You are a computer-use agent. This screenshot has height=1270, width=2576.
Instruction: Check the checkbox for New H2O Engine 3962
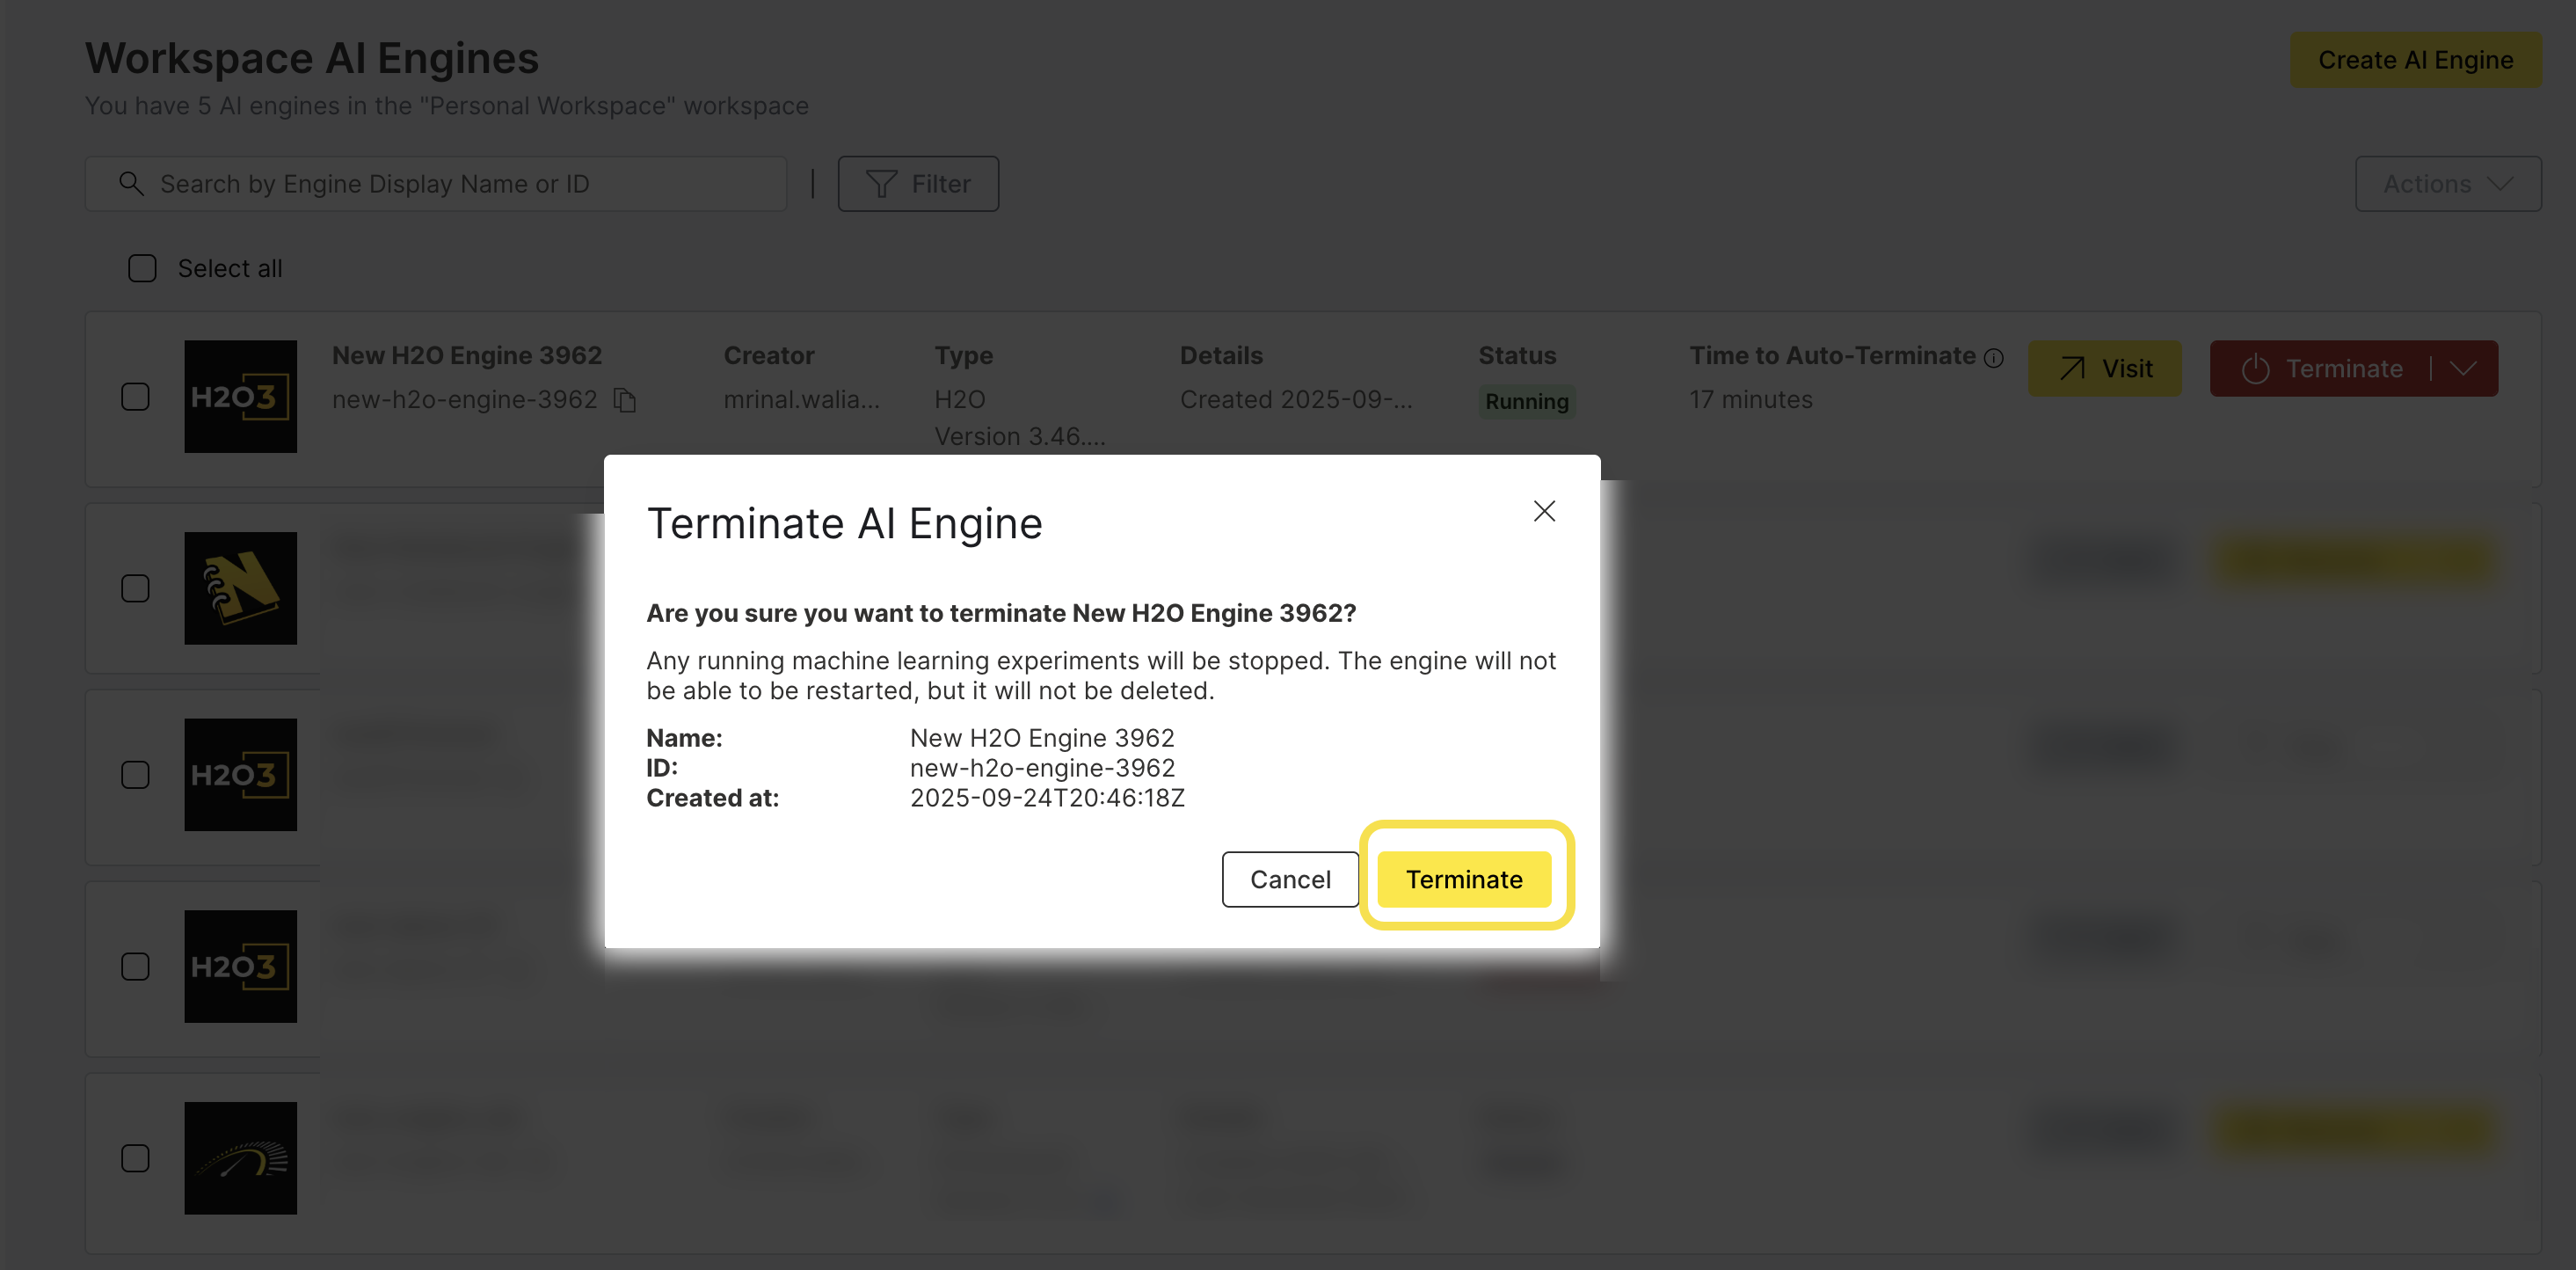point(135,396)
